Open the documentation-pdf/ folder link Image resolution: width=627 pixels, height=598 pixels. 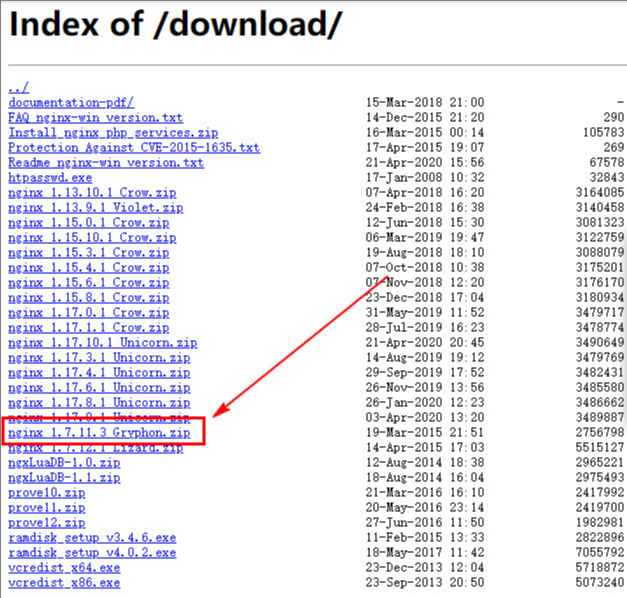click(x=71, y=103)
